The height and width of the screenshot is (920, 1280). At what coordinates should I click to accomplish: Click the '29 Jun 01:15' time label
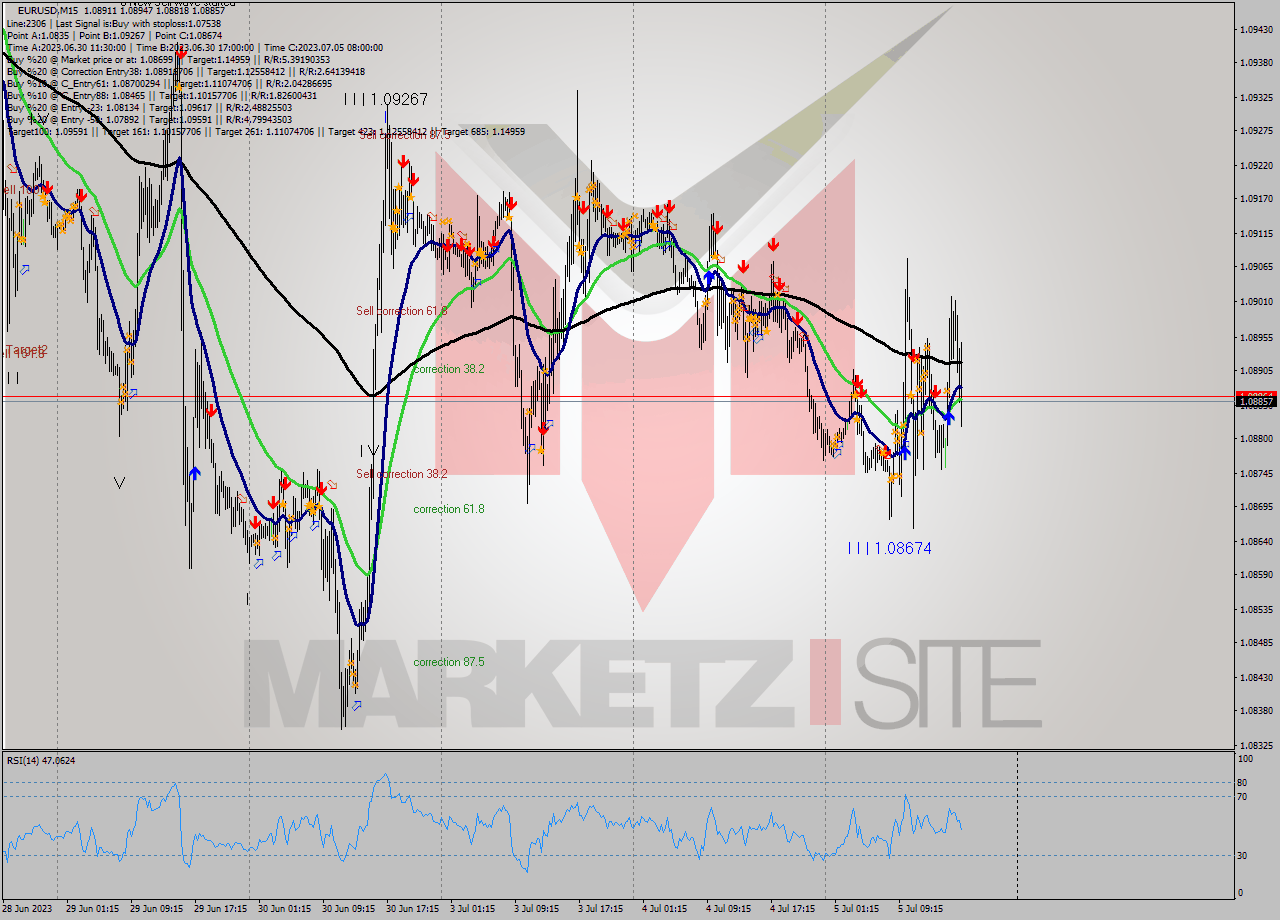point(92,909)
